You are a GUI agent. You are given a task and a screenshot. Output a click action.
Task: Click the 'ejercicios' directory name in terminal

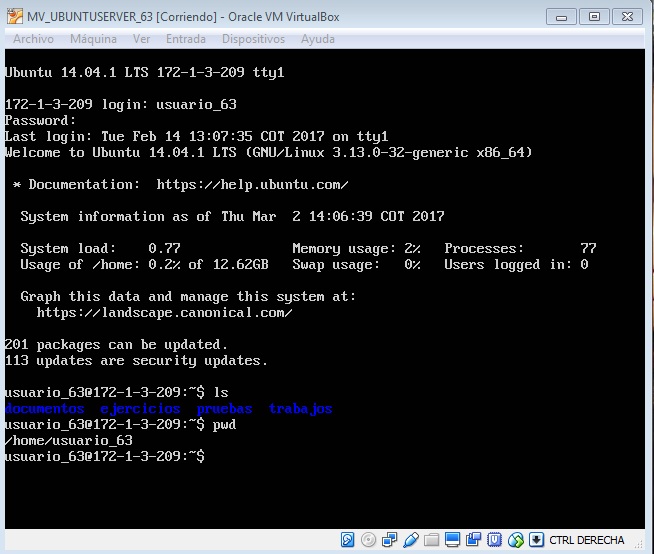[x=141, y=409]
